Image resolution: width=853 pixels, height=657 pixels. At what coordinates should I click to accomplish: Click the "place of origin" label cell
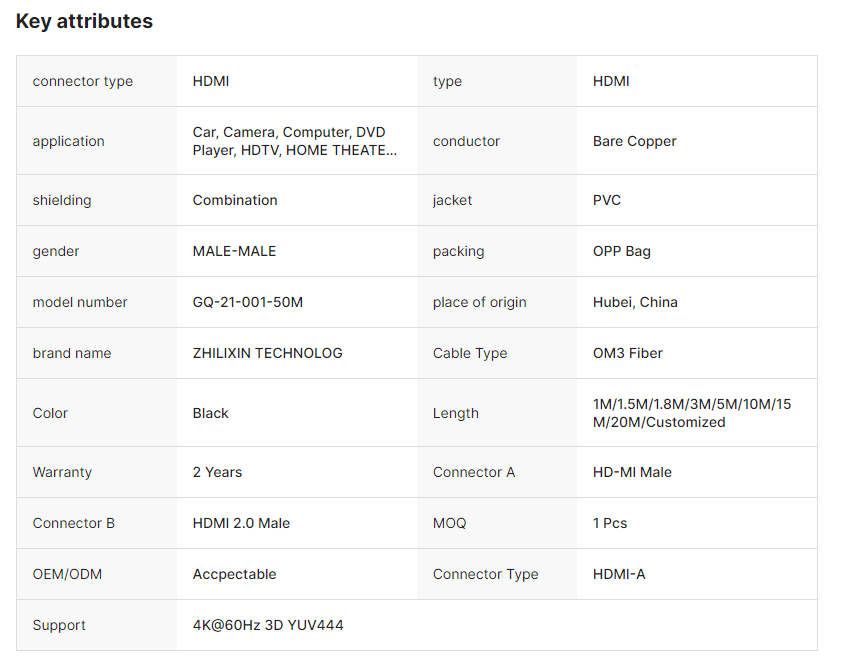pos(479,302)
